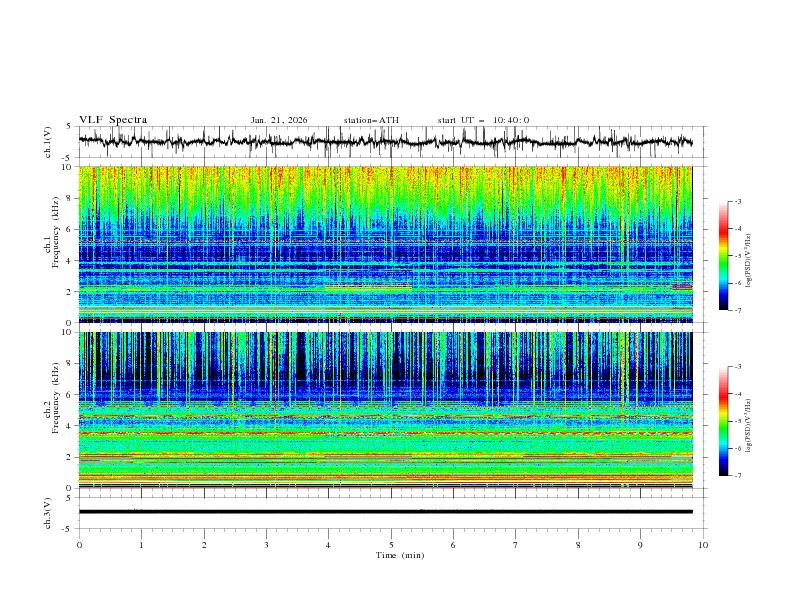Click the "-7" tick on lower color bar
792x612 pixels.
click(737, 476)
